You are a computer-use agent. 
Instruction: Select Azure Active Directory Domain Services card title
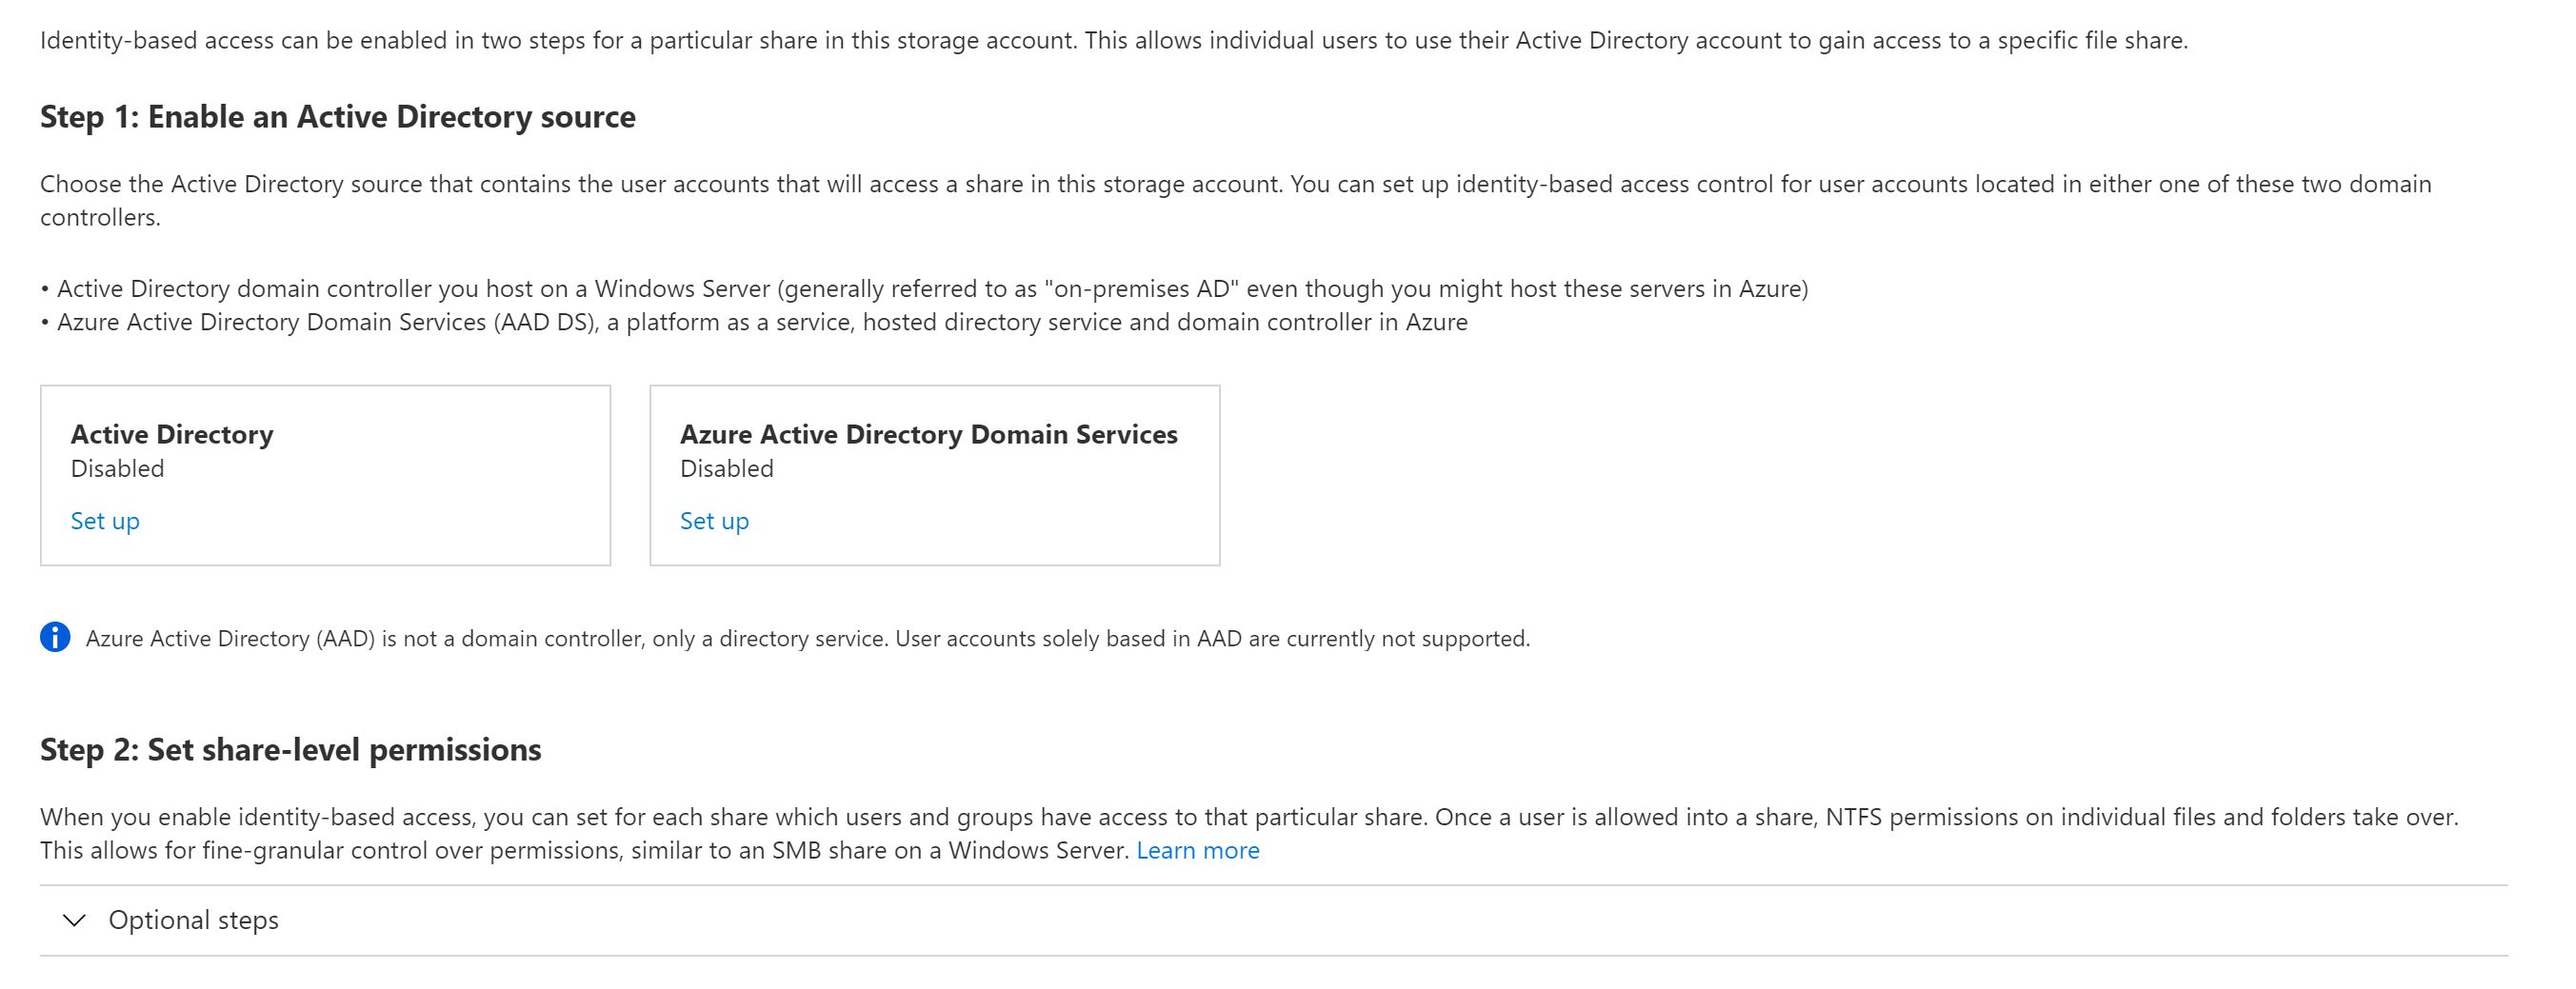click(x=928, y=434)
